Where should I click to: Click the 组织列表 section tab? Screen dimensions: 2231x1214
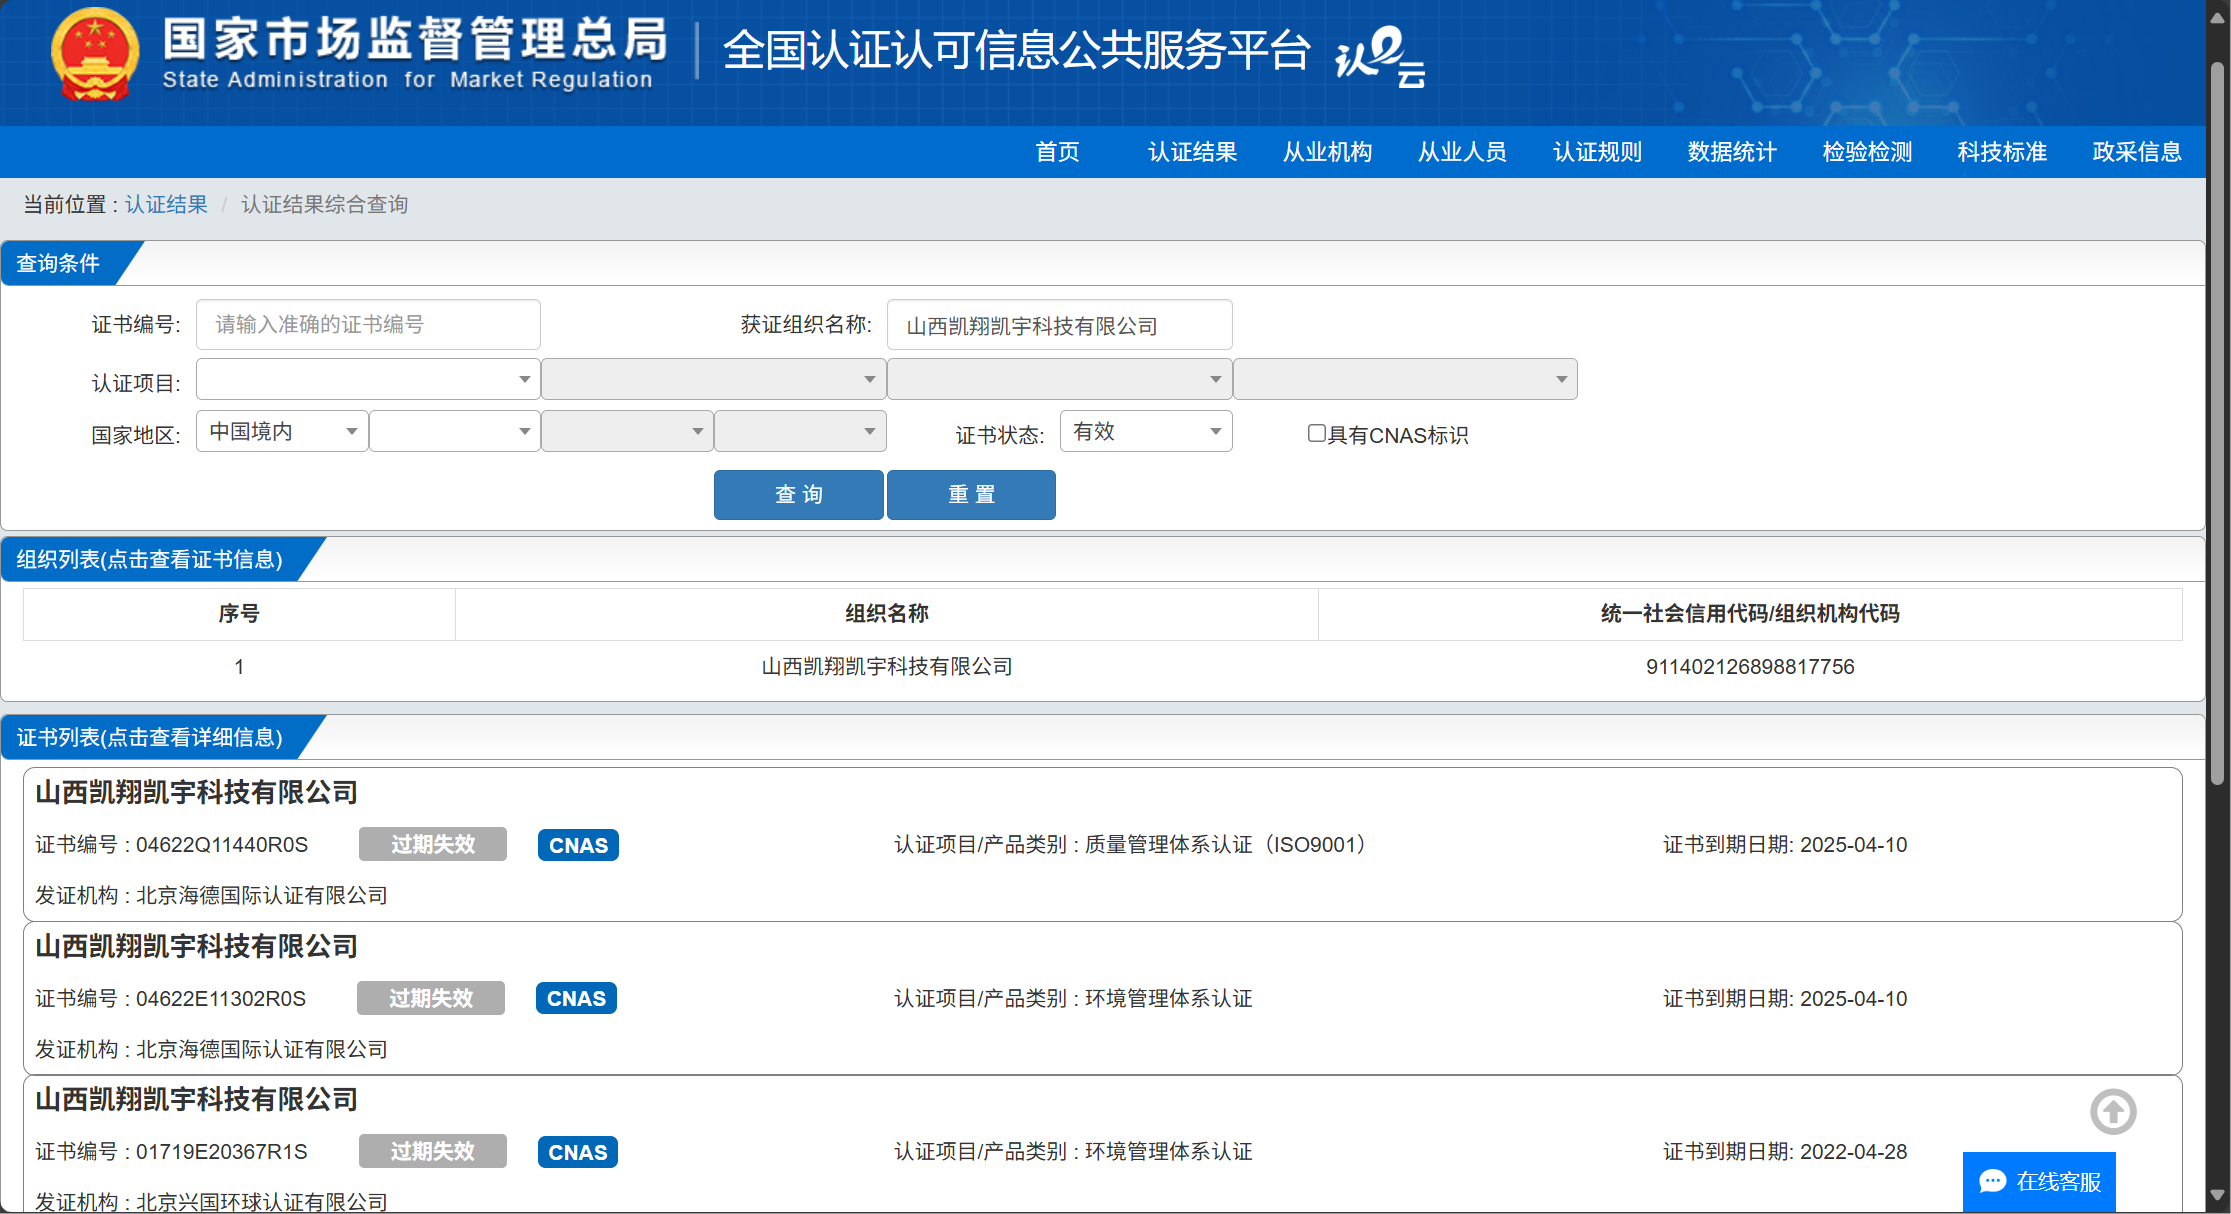click(x=150, y=559)
